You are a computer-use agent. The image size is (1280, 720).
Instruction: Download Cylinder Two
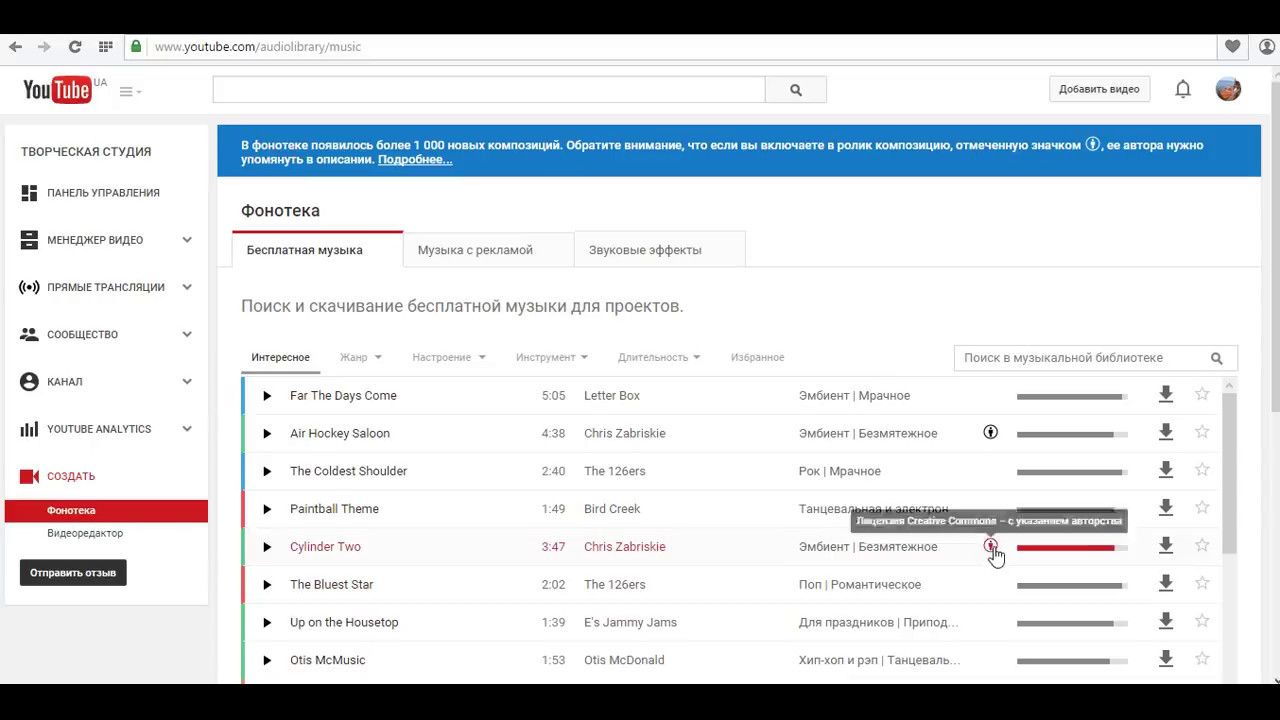click(1165, 545)
